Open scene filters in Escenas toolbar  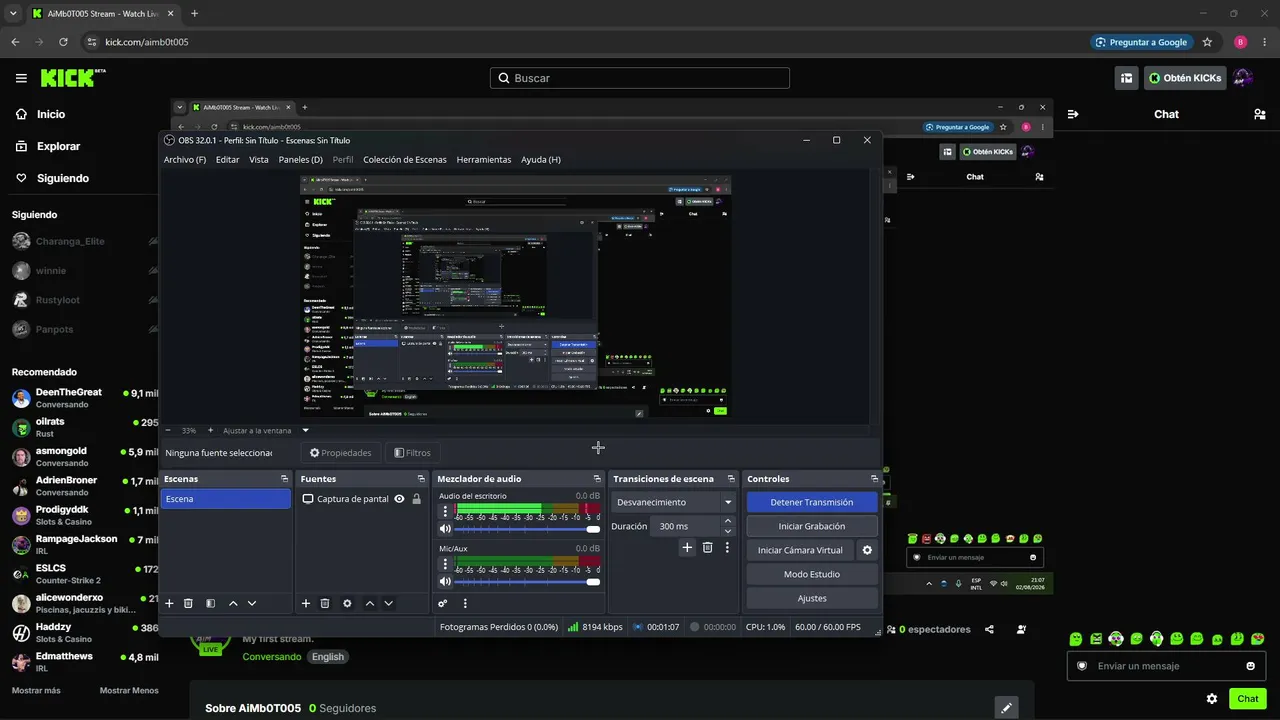click(x=210, y=603)
